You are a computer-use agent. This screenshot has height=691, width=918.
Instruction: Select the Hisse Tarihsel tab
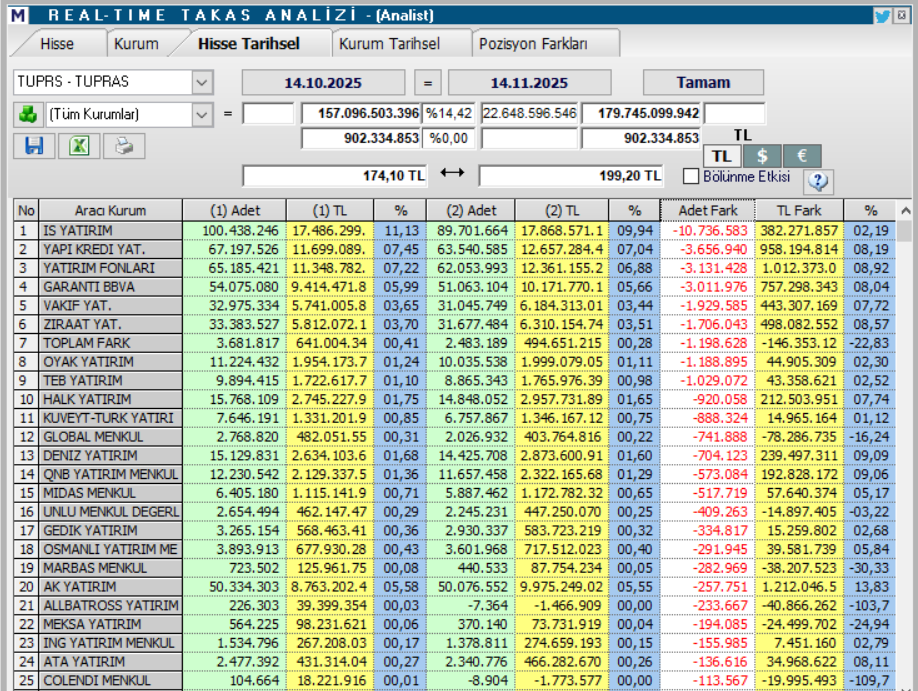coord(249,44)
